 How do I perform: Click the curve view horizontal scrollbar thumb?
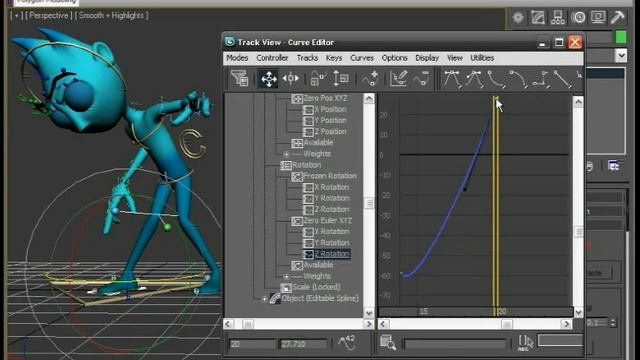(507, 324)
